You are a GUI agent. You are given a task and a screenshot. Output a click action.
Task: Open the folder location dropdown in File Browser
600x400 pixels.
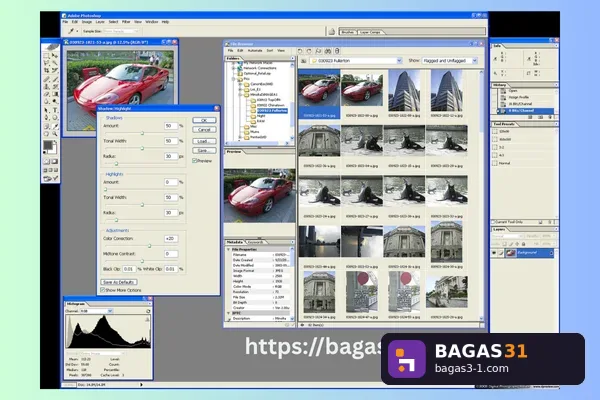point(399,60)
